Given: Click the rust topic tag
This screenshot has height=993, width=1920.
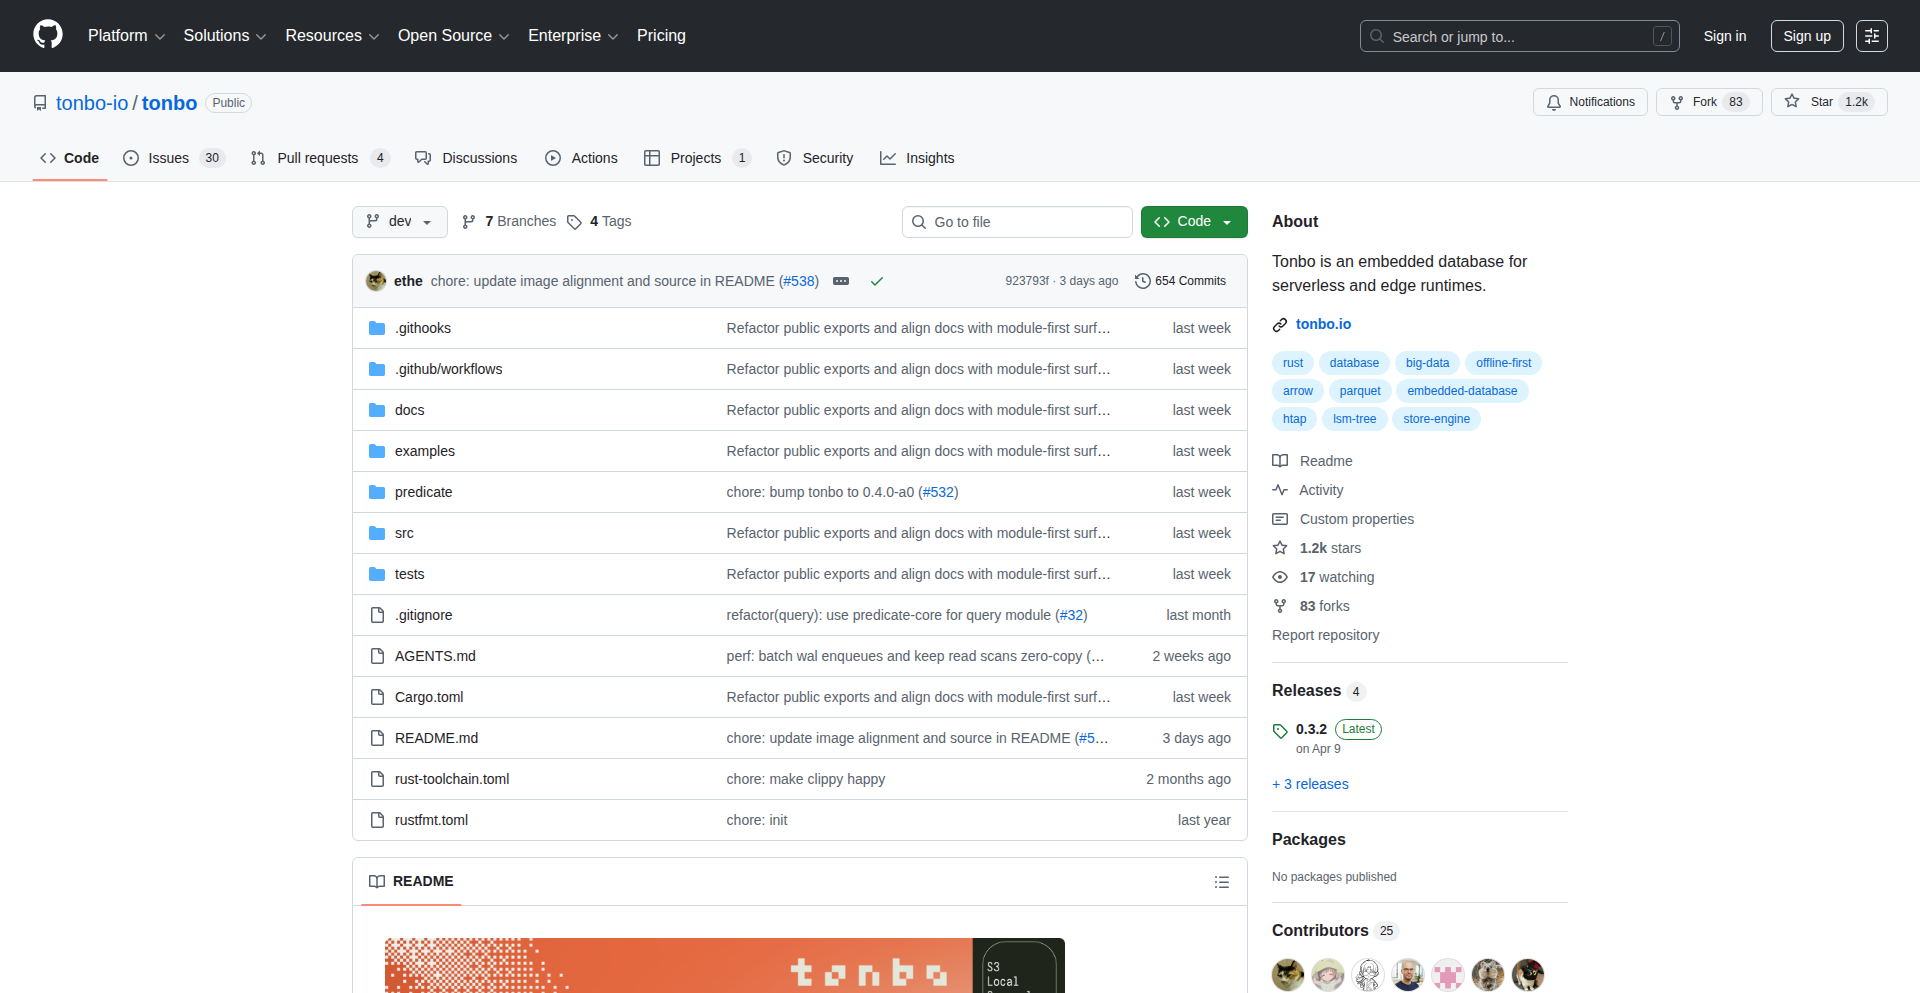Looking at the screenshot, I should 1293,363.
